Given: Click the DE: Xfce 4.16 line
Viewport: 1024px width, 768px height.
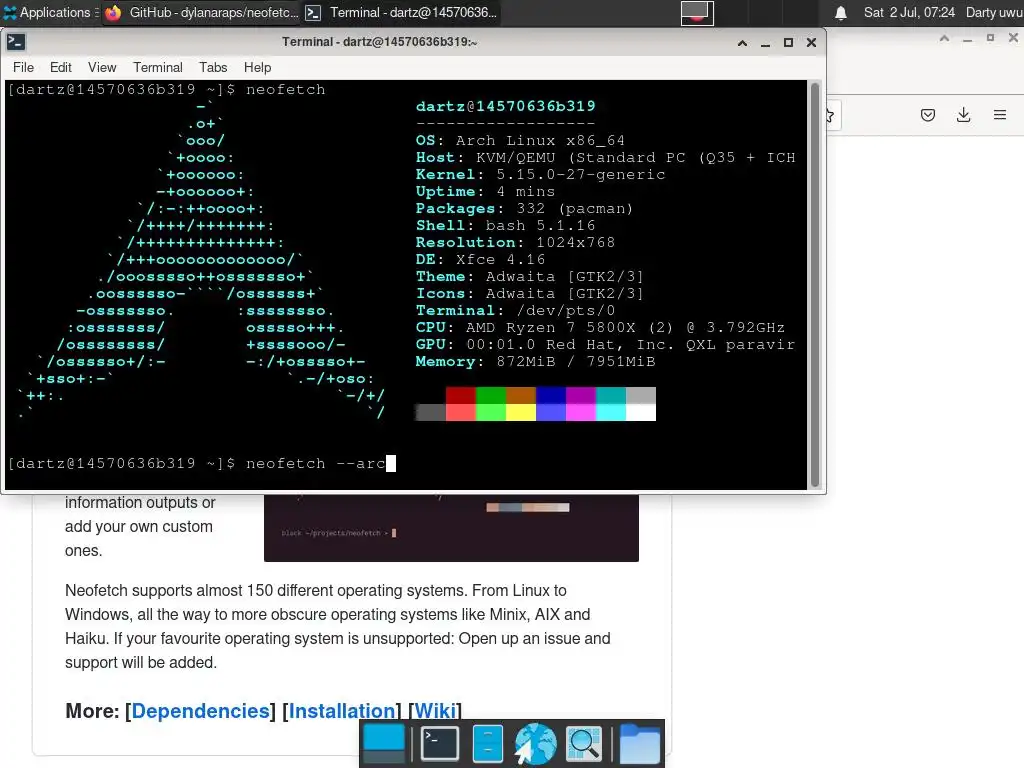Looking at the screenshot, I should tap(480, 259).
